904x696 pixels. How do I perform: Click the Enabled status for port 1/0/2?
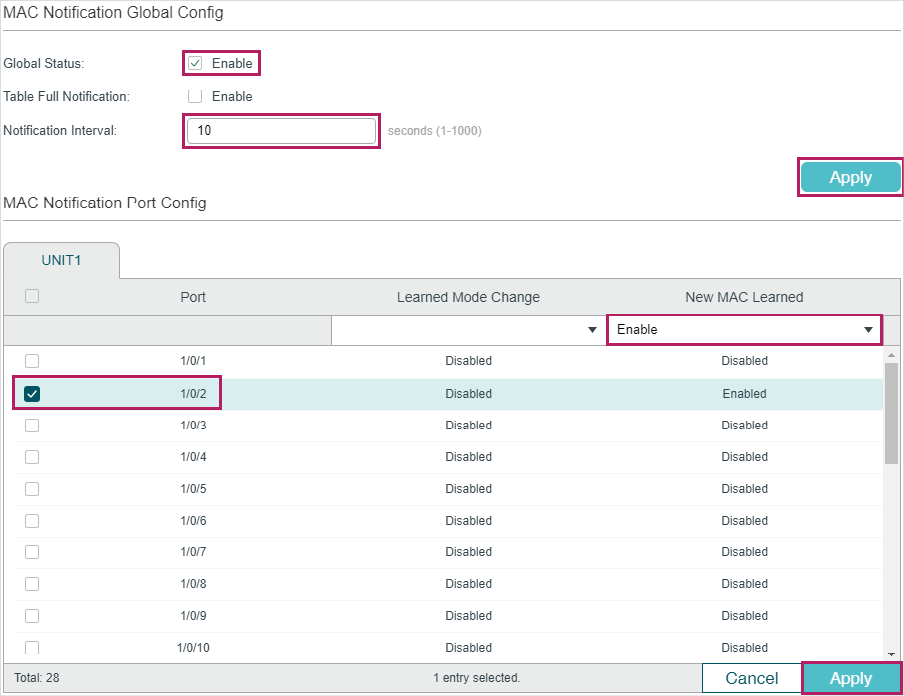[x=744, y=394]
